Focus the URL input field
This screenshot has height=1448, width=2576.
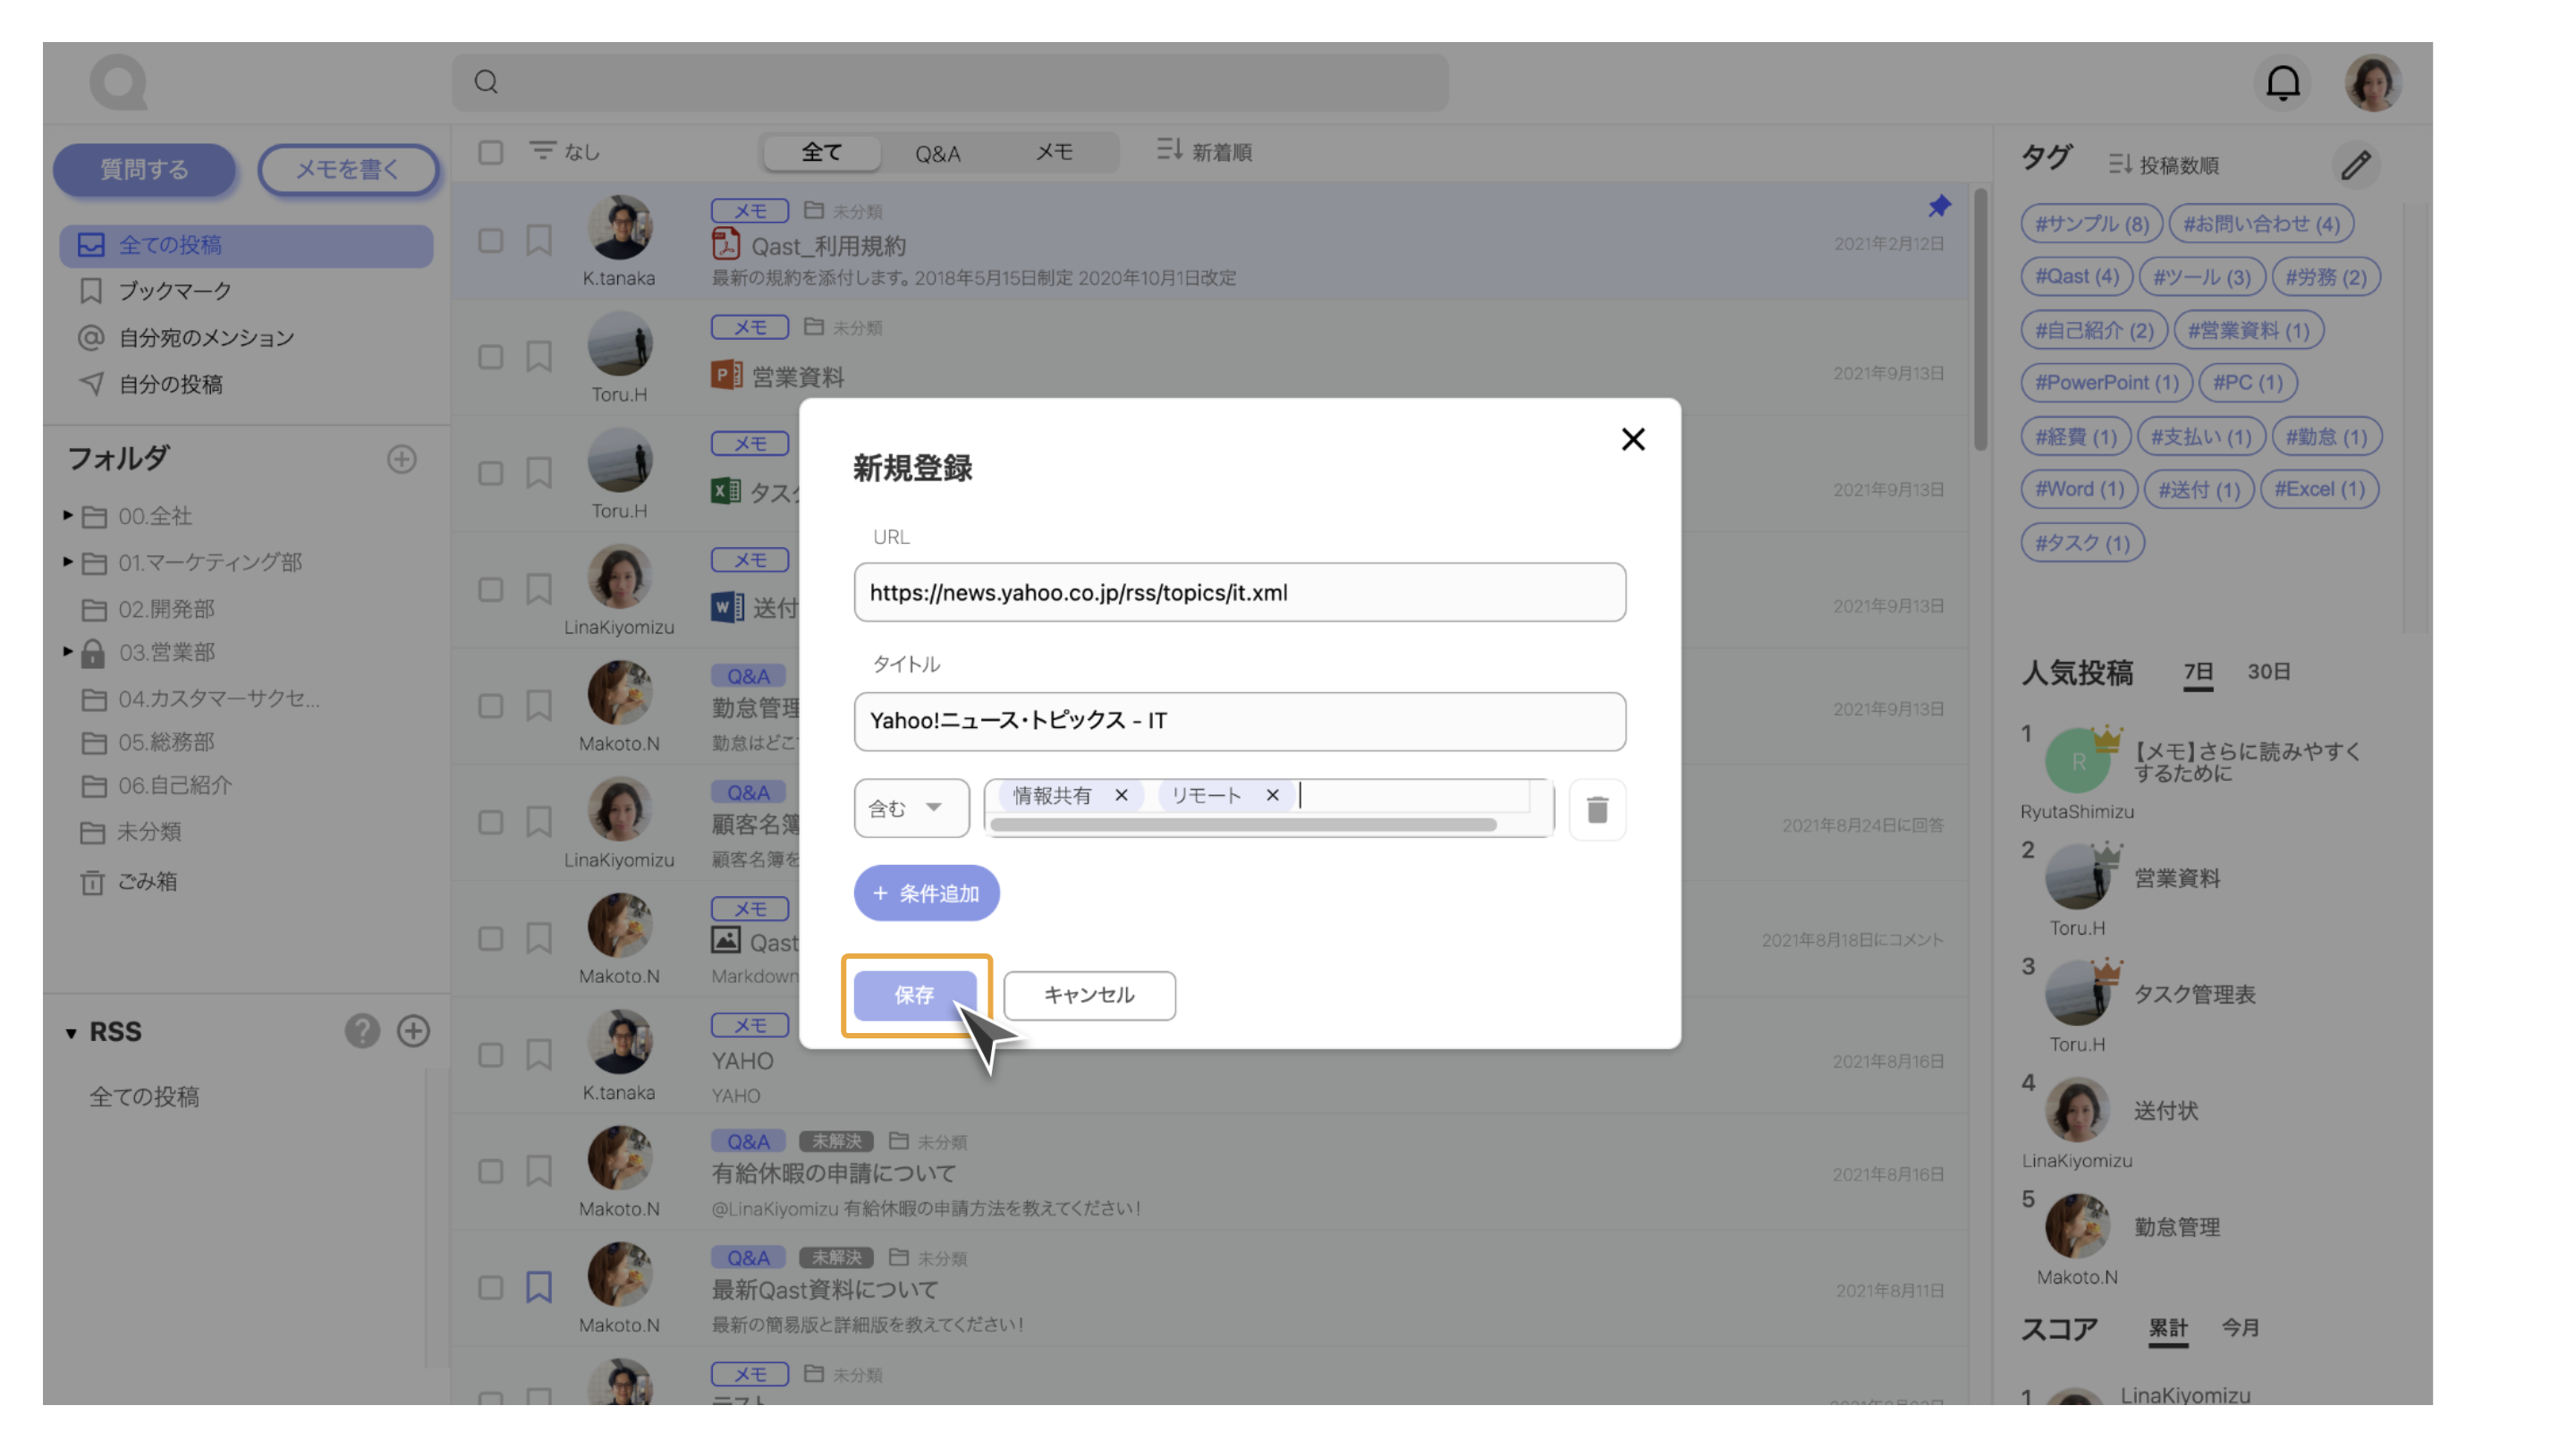[x=1240, y=592]
